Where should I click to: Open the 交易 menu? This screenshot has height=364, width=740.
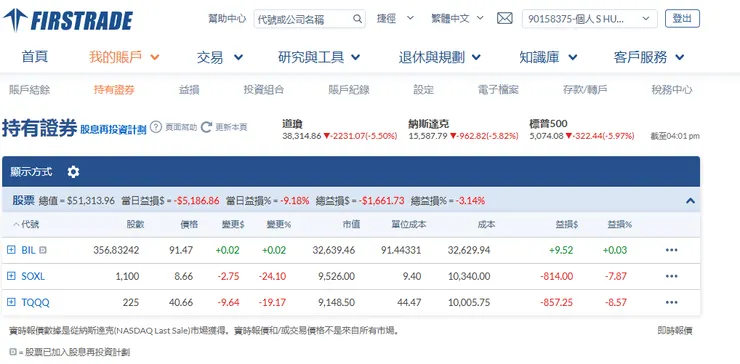[219, 58]
